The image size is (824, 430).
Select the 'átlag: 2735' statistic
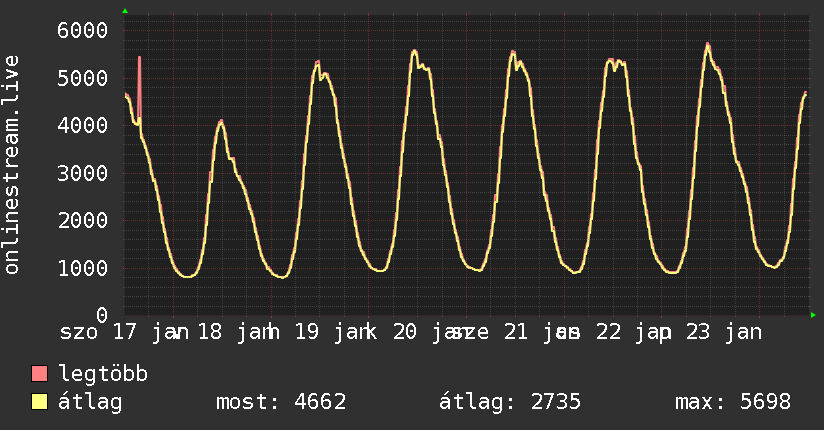(510, 402)
